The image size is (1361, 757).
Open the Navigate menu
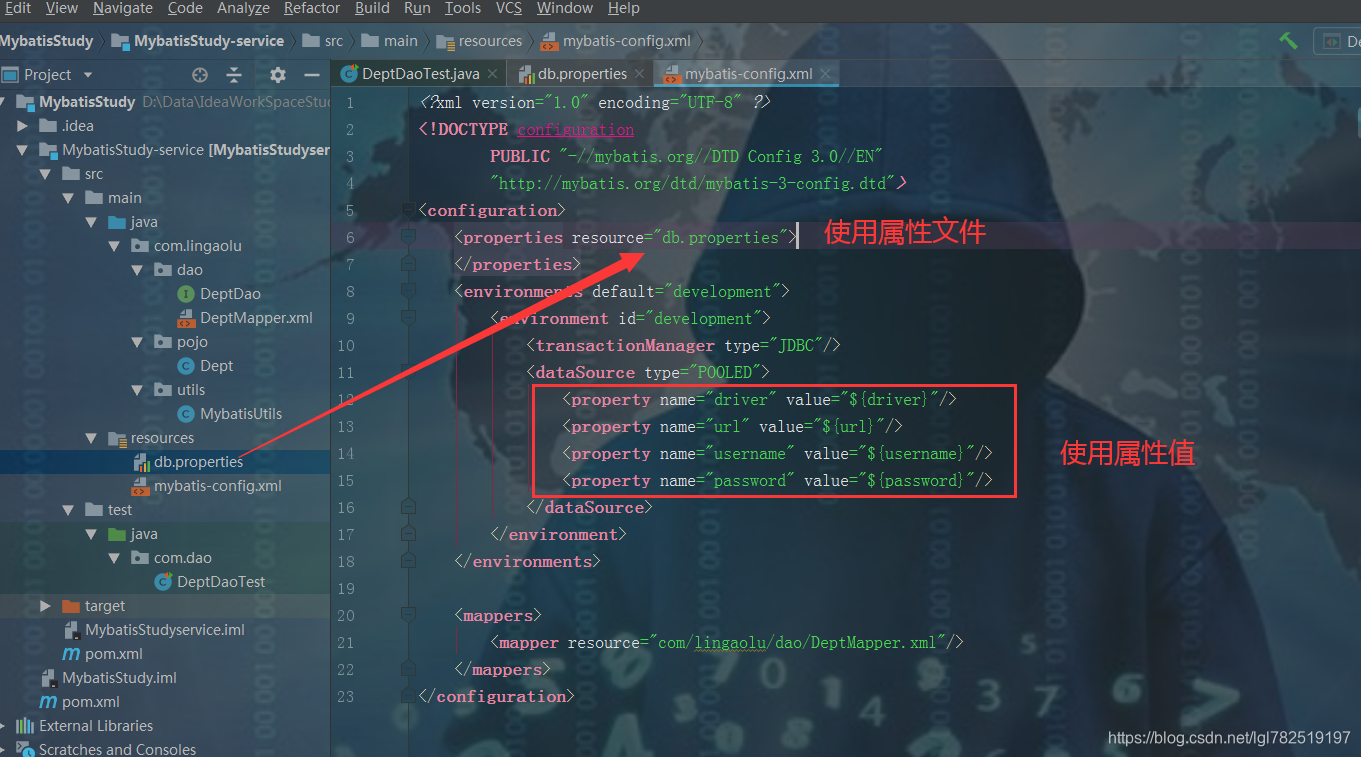click(122, 8)
